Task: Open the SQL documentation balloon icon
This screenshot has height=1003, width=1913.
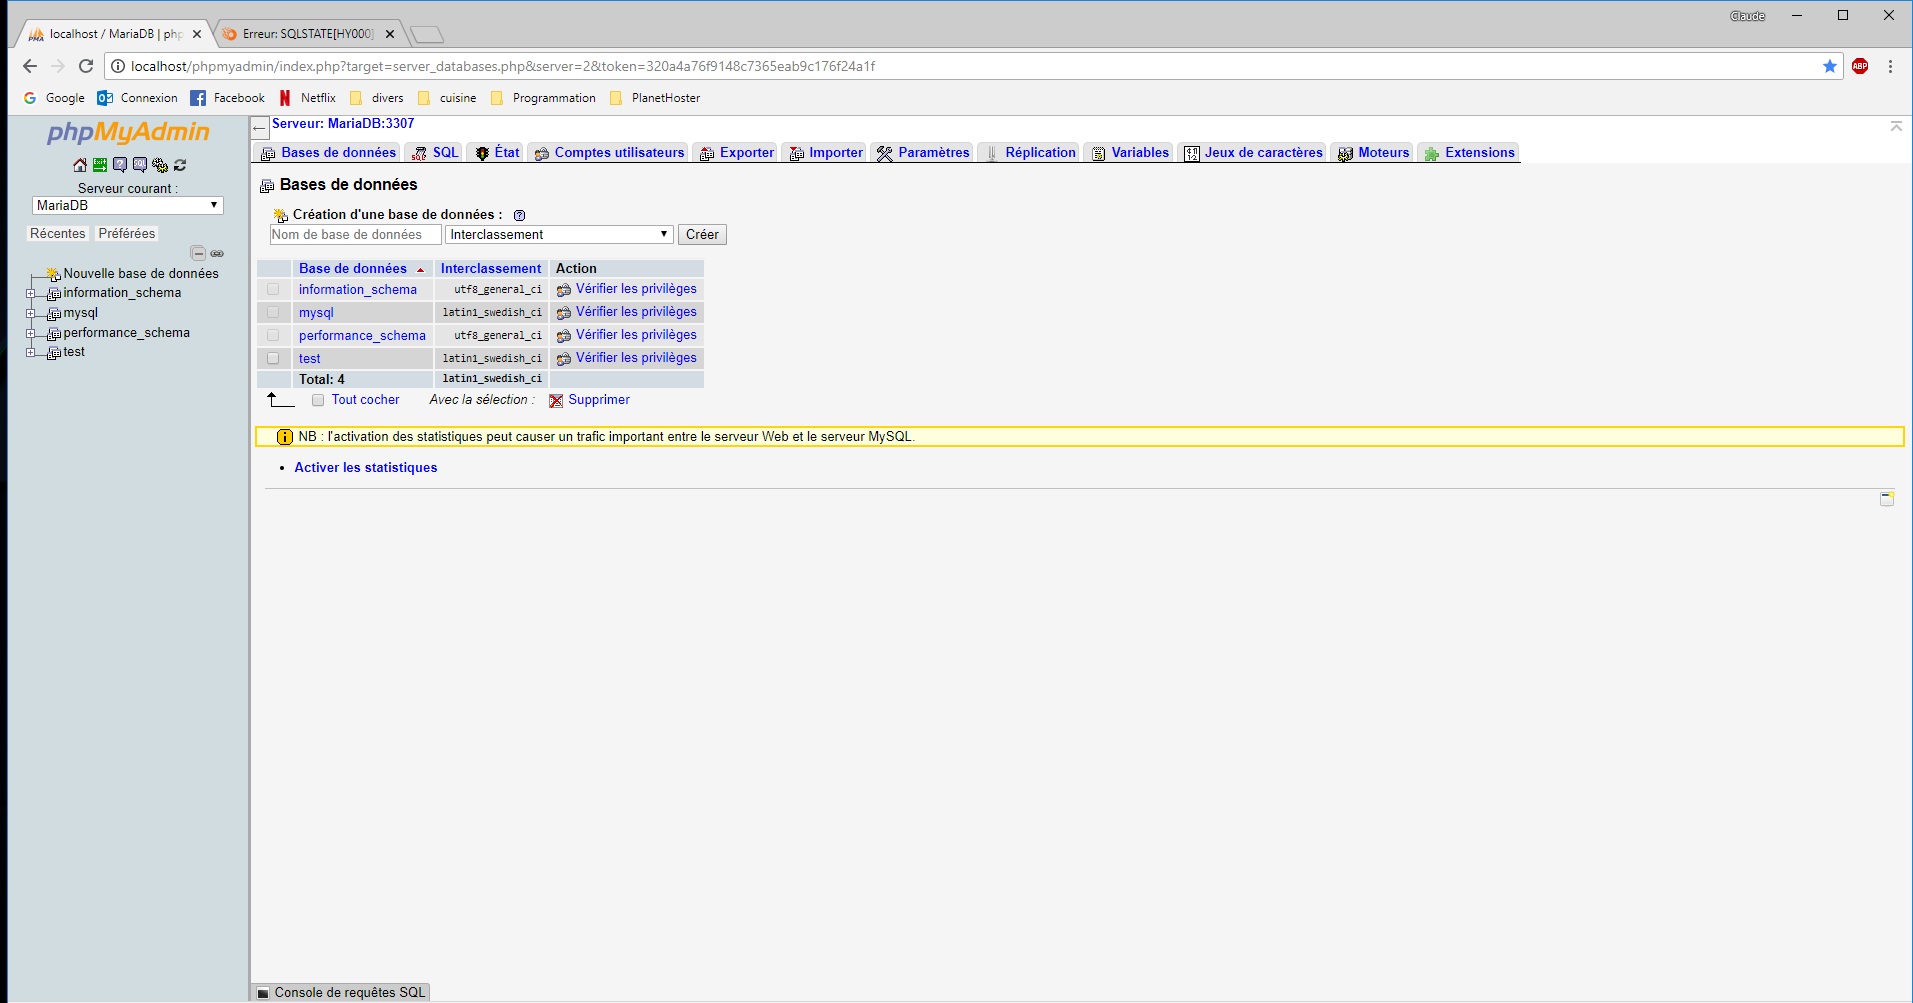Action: point(139,165)
